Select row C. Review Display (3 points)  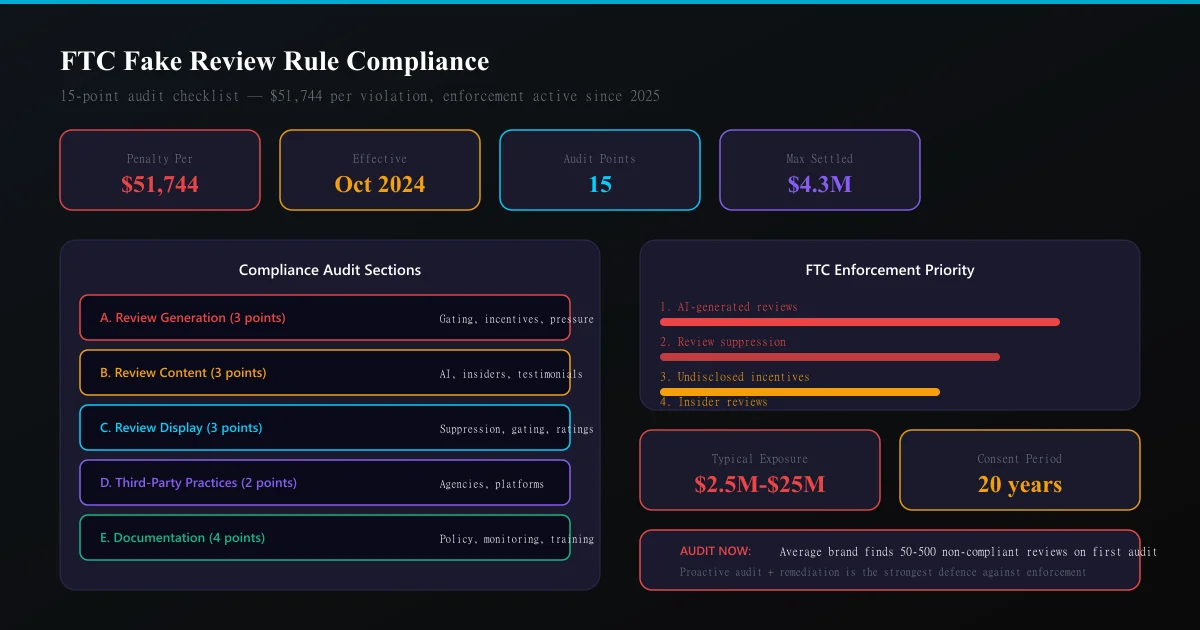point(325,428)
